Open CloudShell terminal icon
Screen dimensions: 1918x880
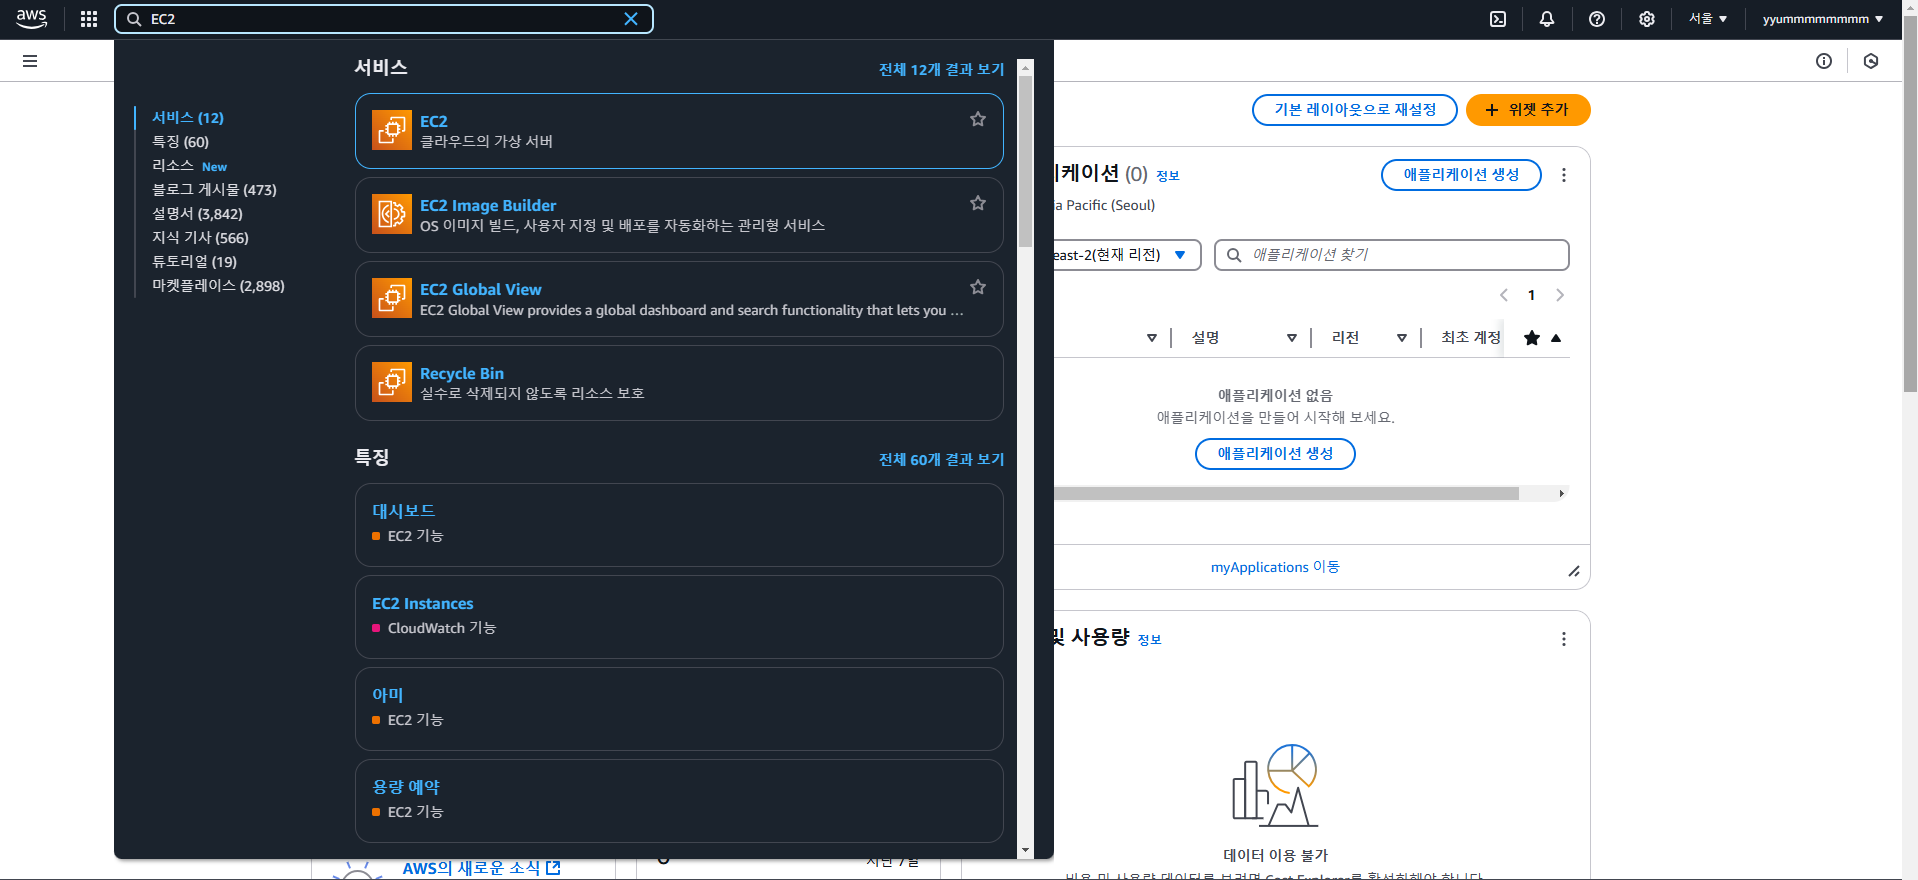(1498, 19)
